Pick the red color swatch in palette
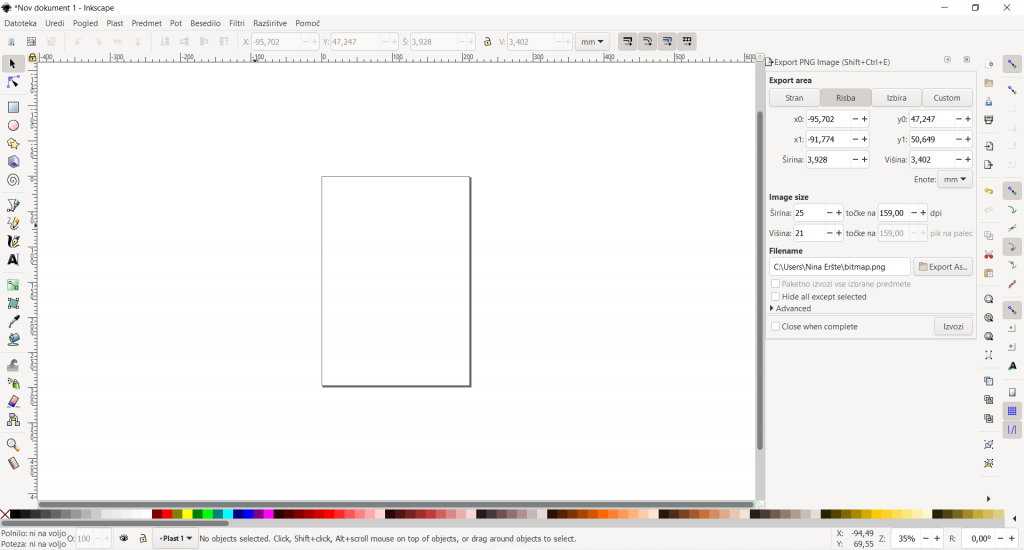The height and width of the screenshot is (550, 1024). click(x=167, y=515)
